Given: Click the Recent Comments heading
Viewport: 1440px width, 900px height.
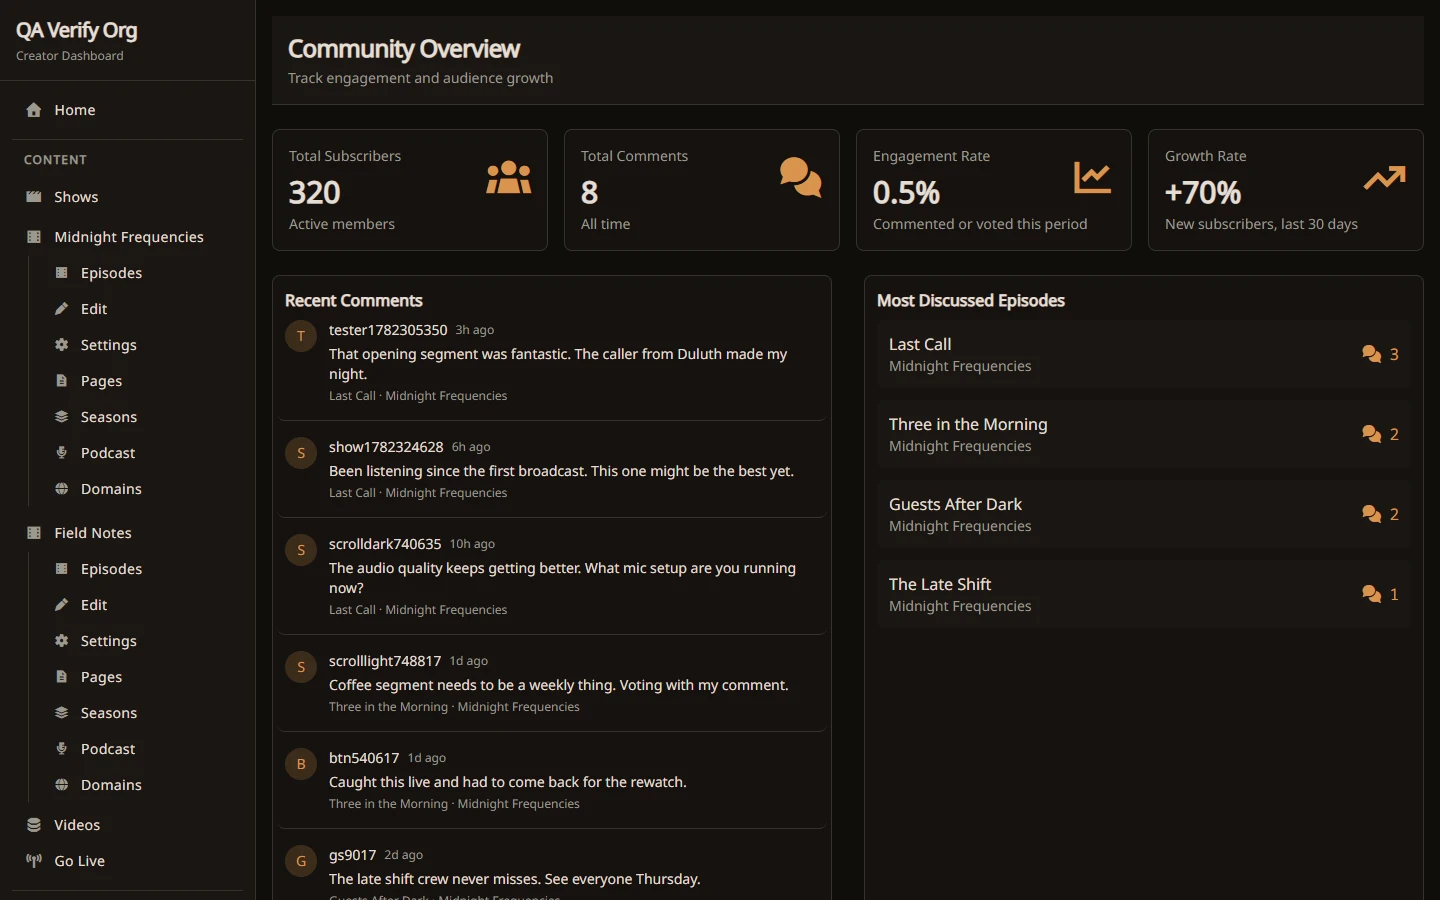Looking at the screenshot, I should 354,301.
